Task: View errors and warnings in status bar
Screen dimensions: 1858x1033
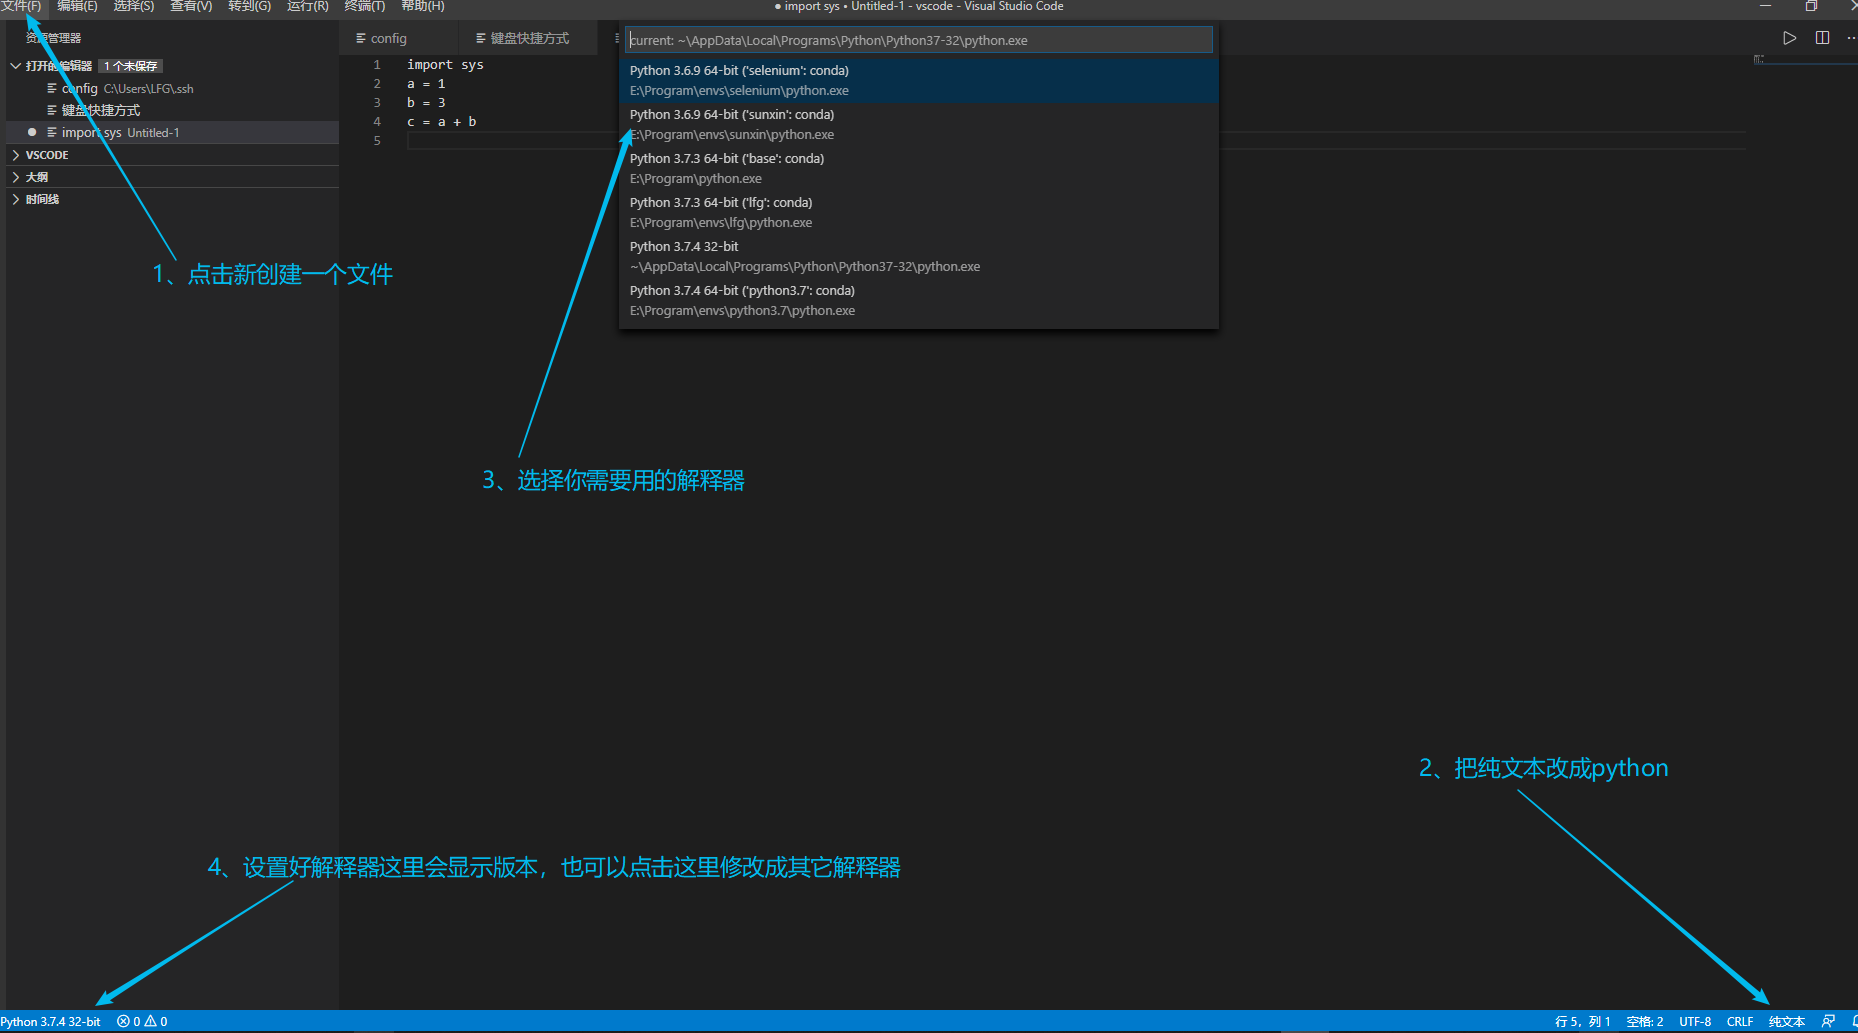Action: coord(141,1021)
